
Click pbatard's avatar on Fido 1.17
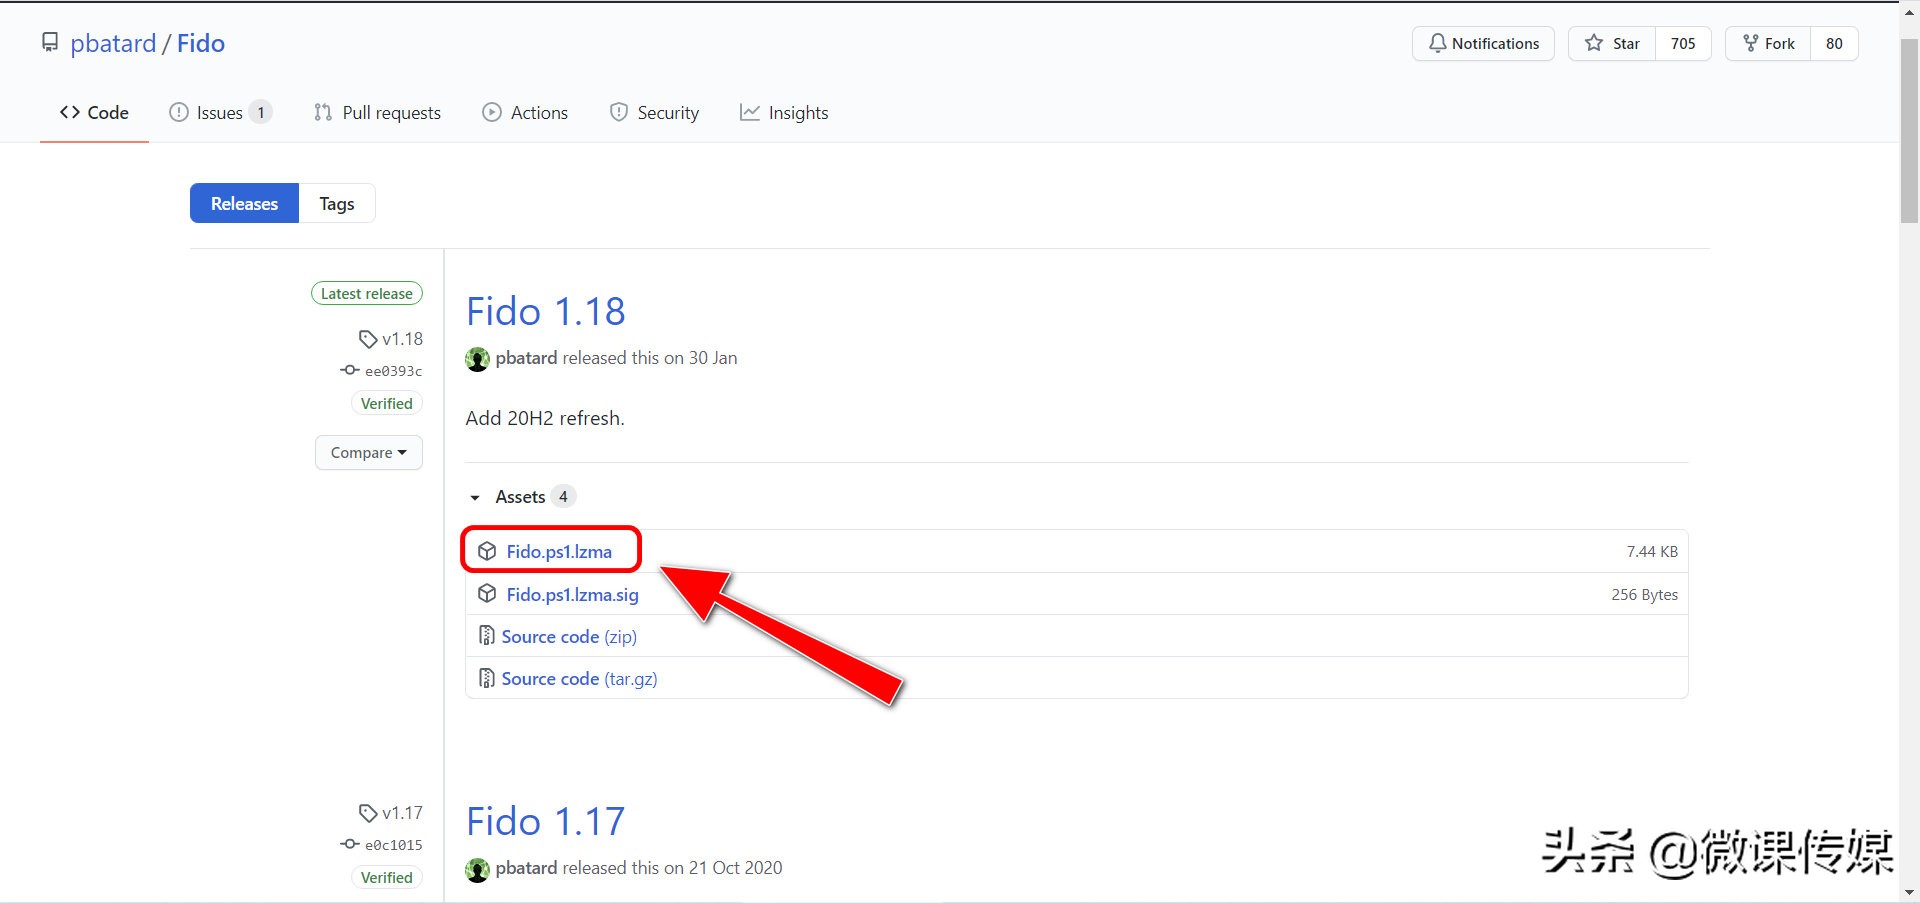tap(478, 869)
